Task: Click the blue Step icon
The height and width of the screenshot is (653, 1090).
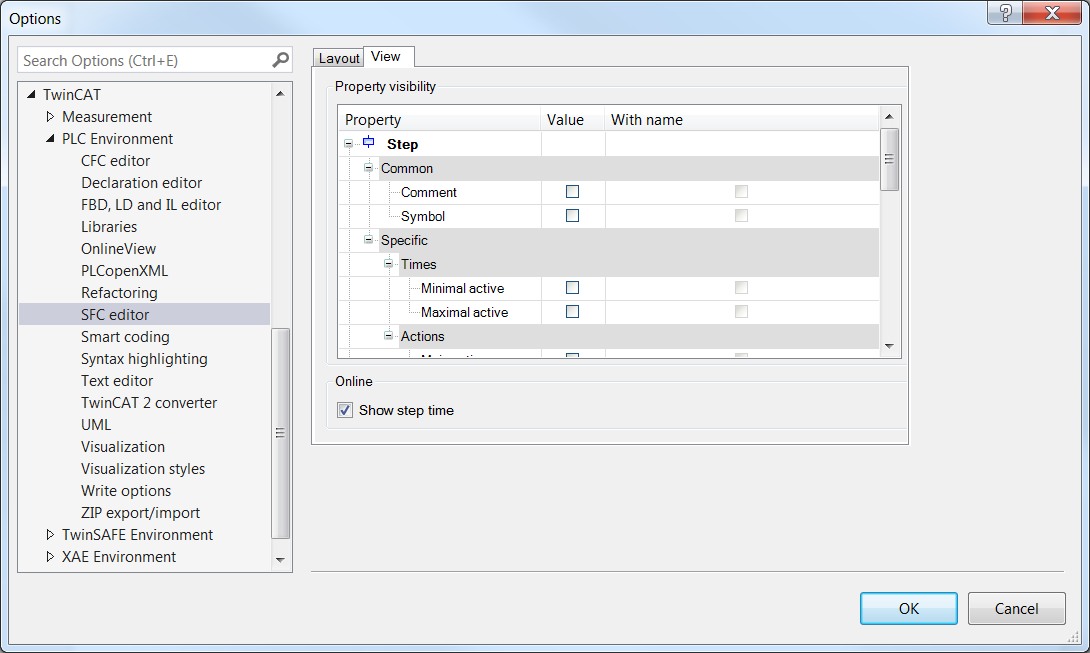Action: (368, 143)
